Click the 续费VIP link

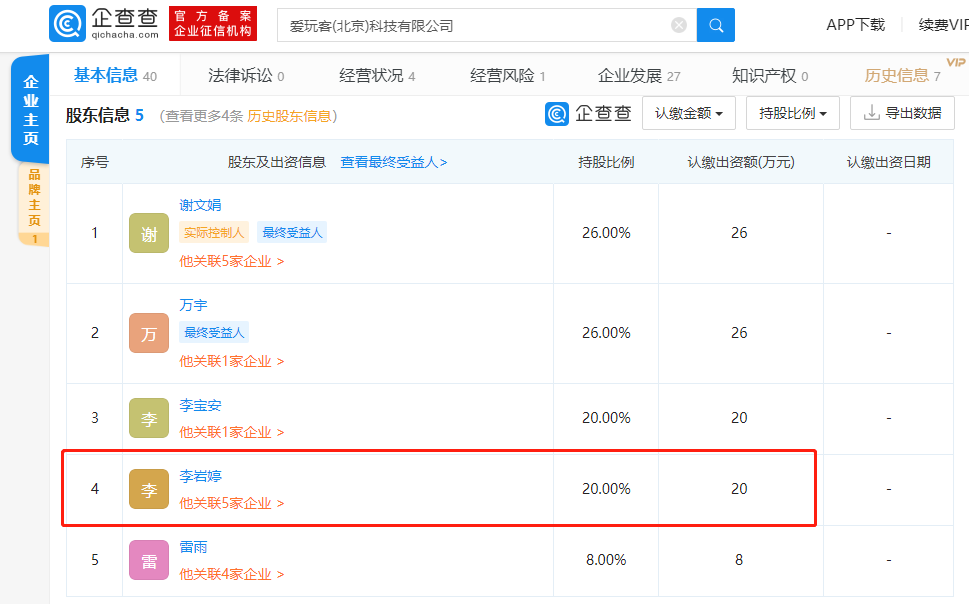point(943,25)
